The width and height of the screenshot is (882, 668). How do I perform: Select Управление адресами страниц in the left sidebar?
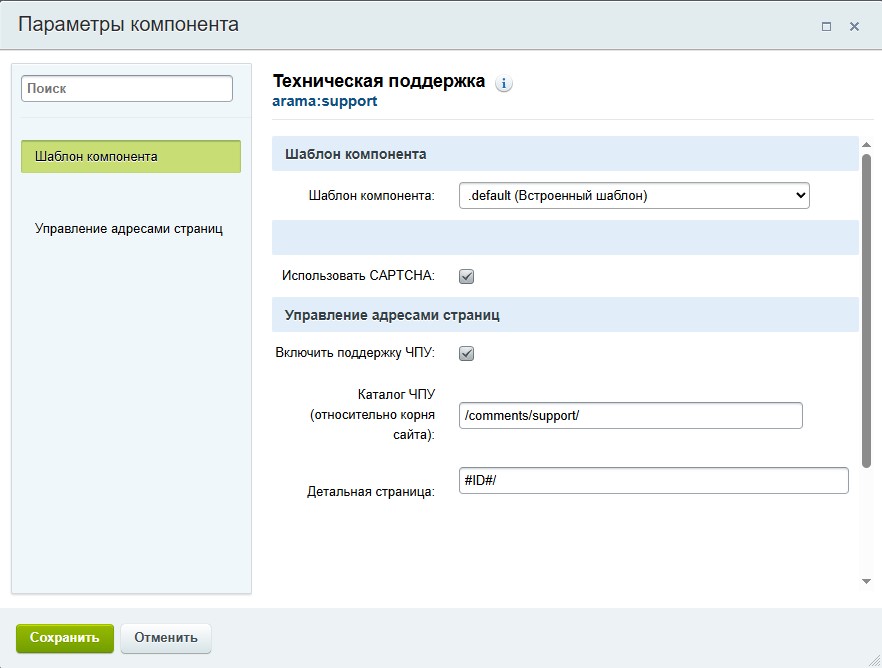coord(131,228)
